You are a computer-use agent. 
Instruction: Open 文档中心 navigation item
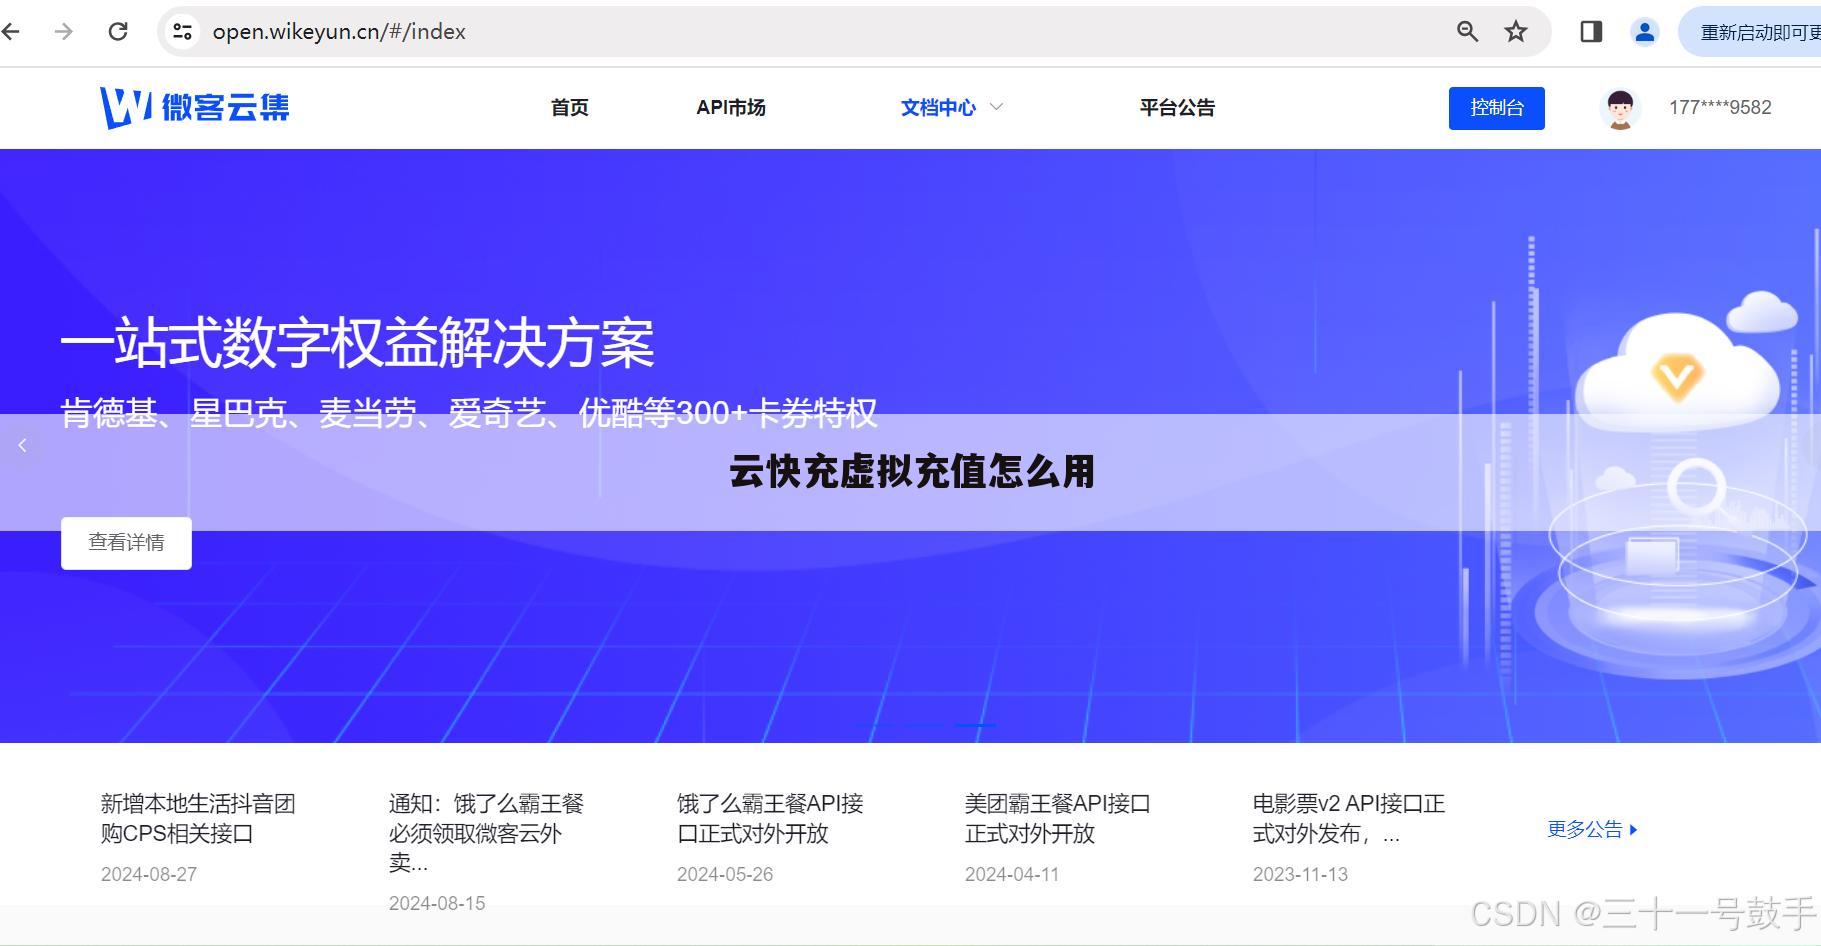tap(938, 107)
